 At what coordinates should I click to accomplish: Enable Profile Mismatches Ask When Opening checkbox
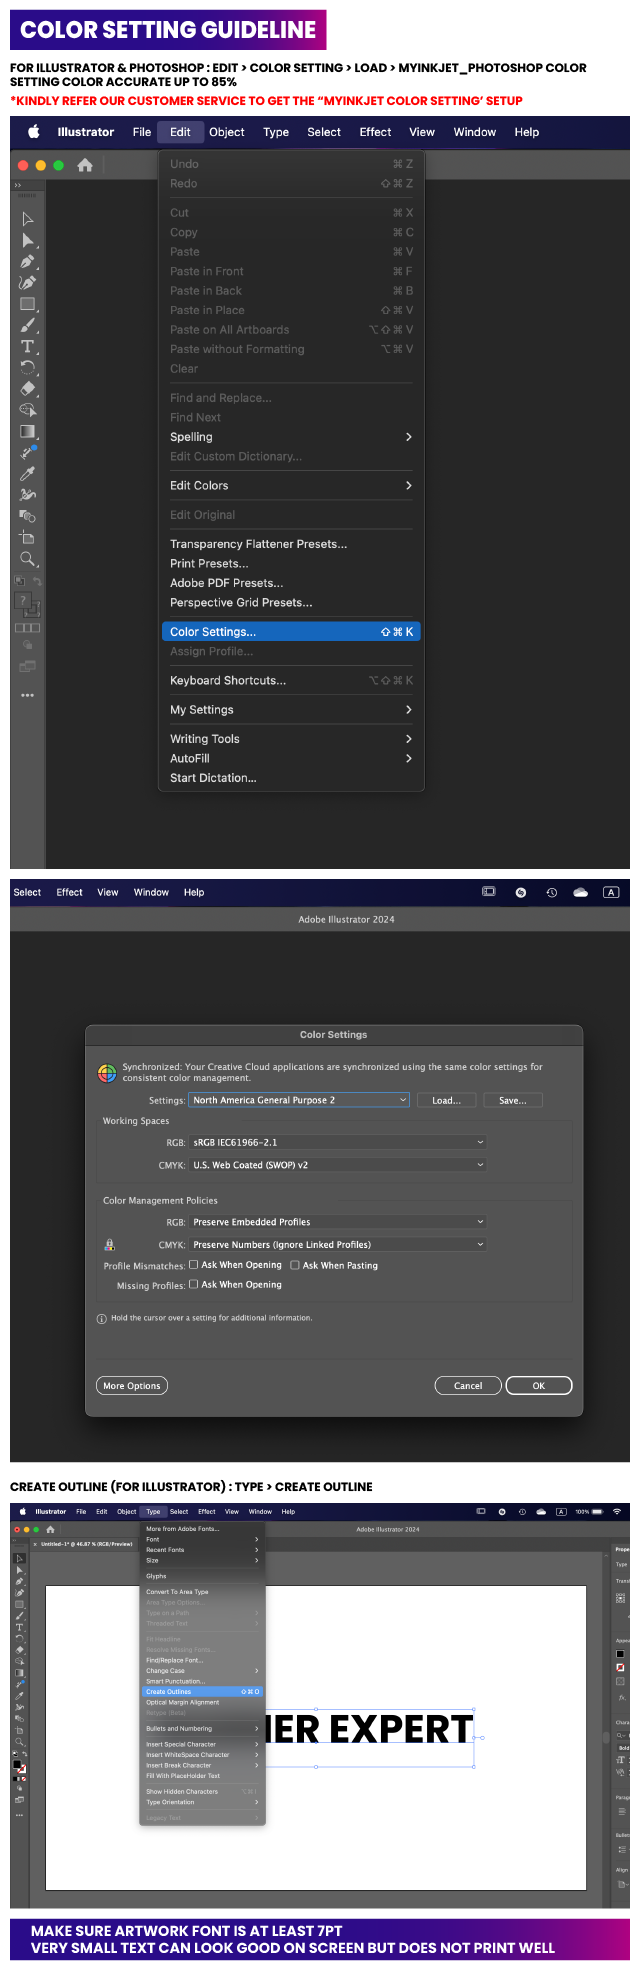[x=194, y=1265]
